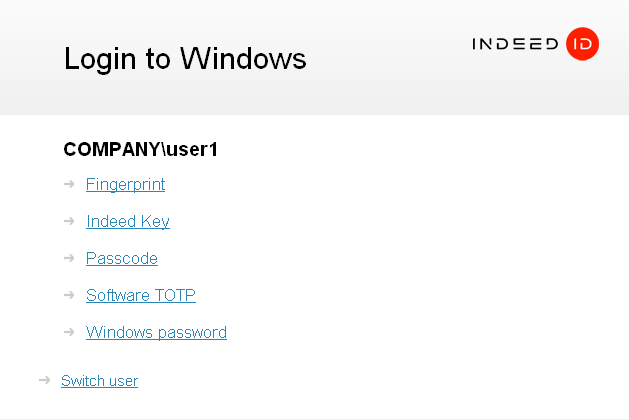
Task: Choose Fingerprint login method
Action: pos(126,185)
